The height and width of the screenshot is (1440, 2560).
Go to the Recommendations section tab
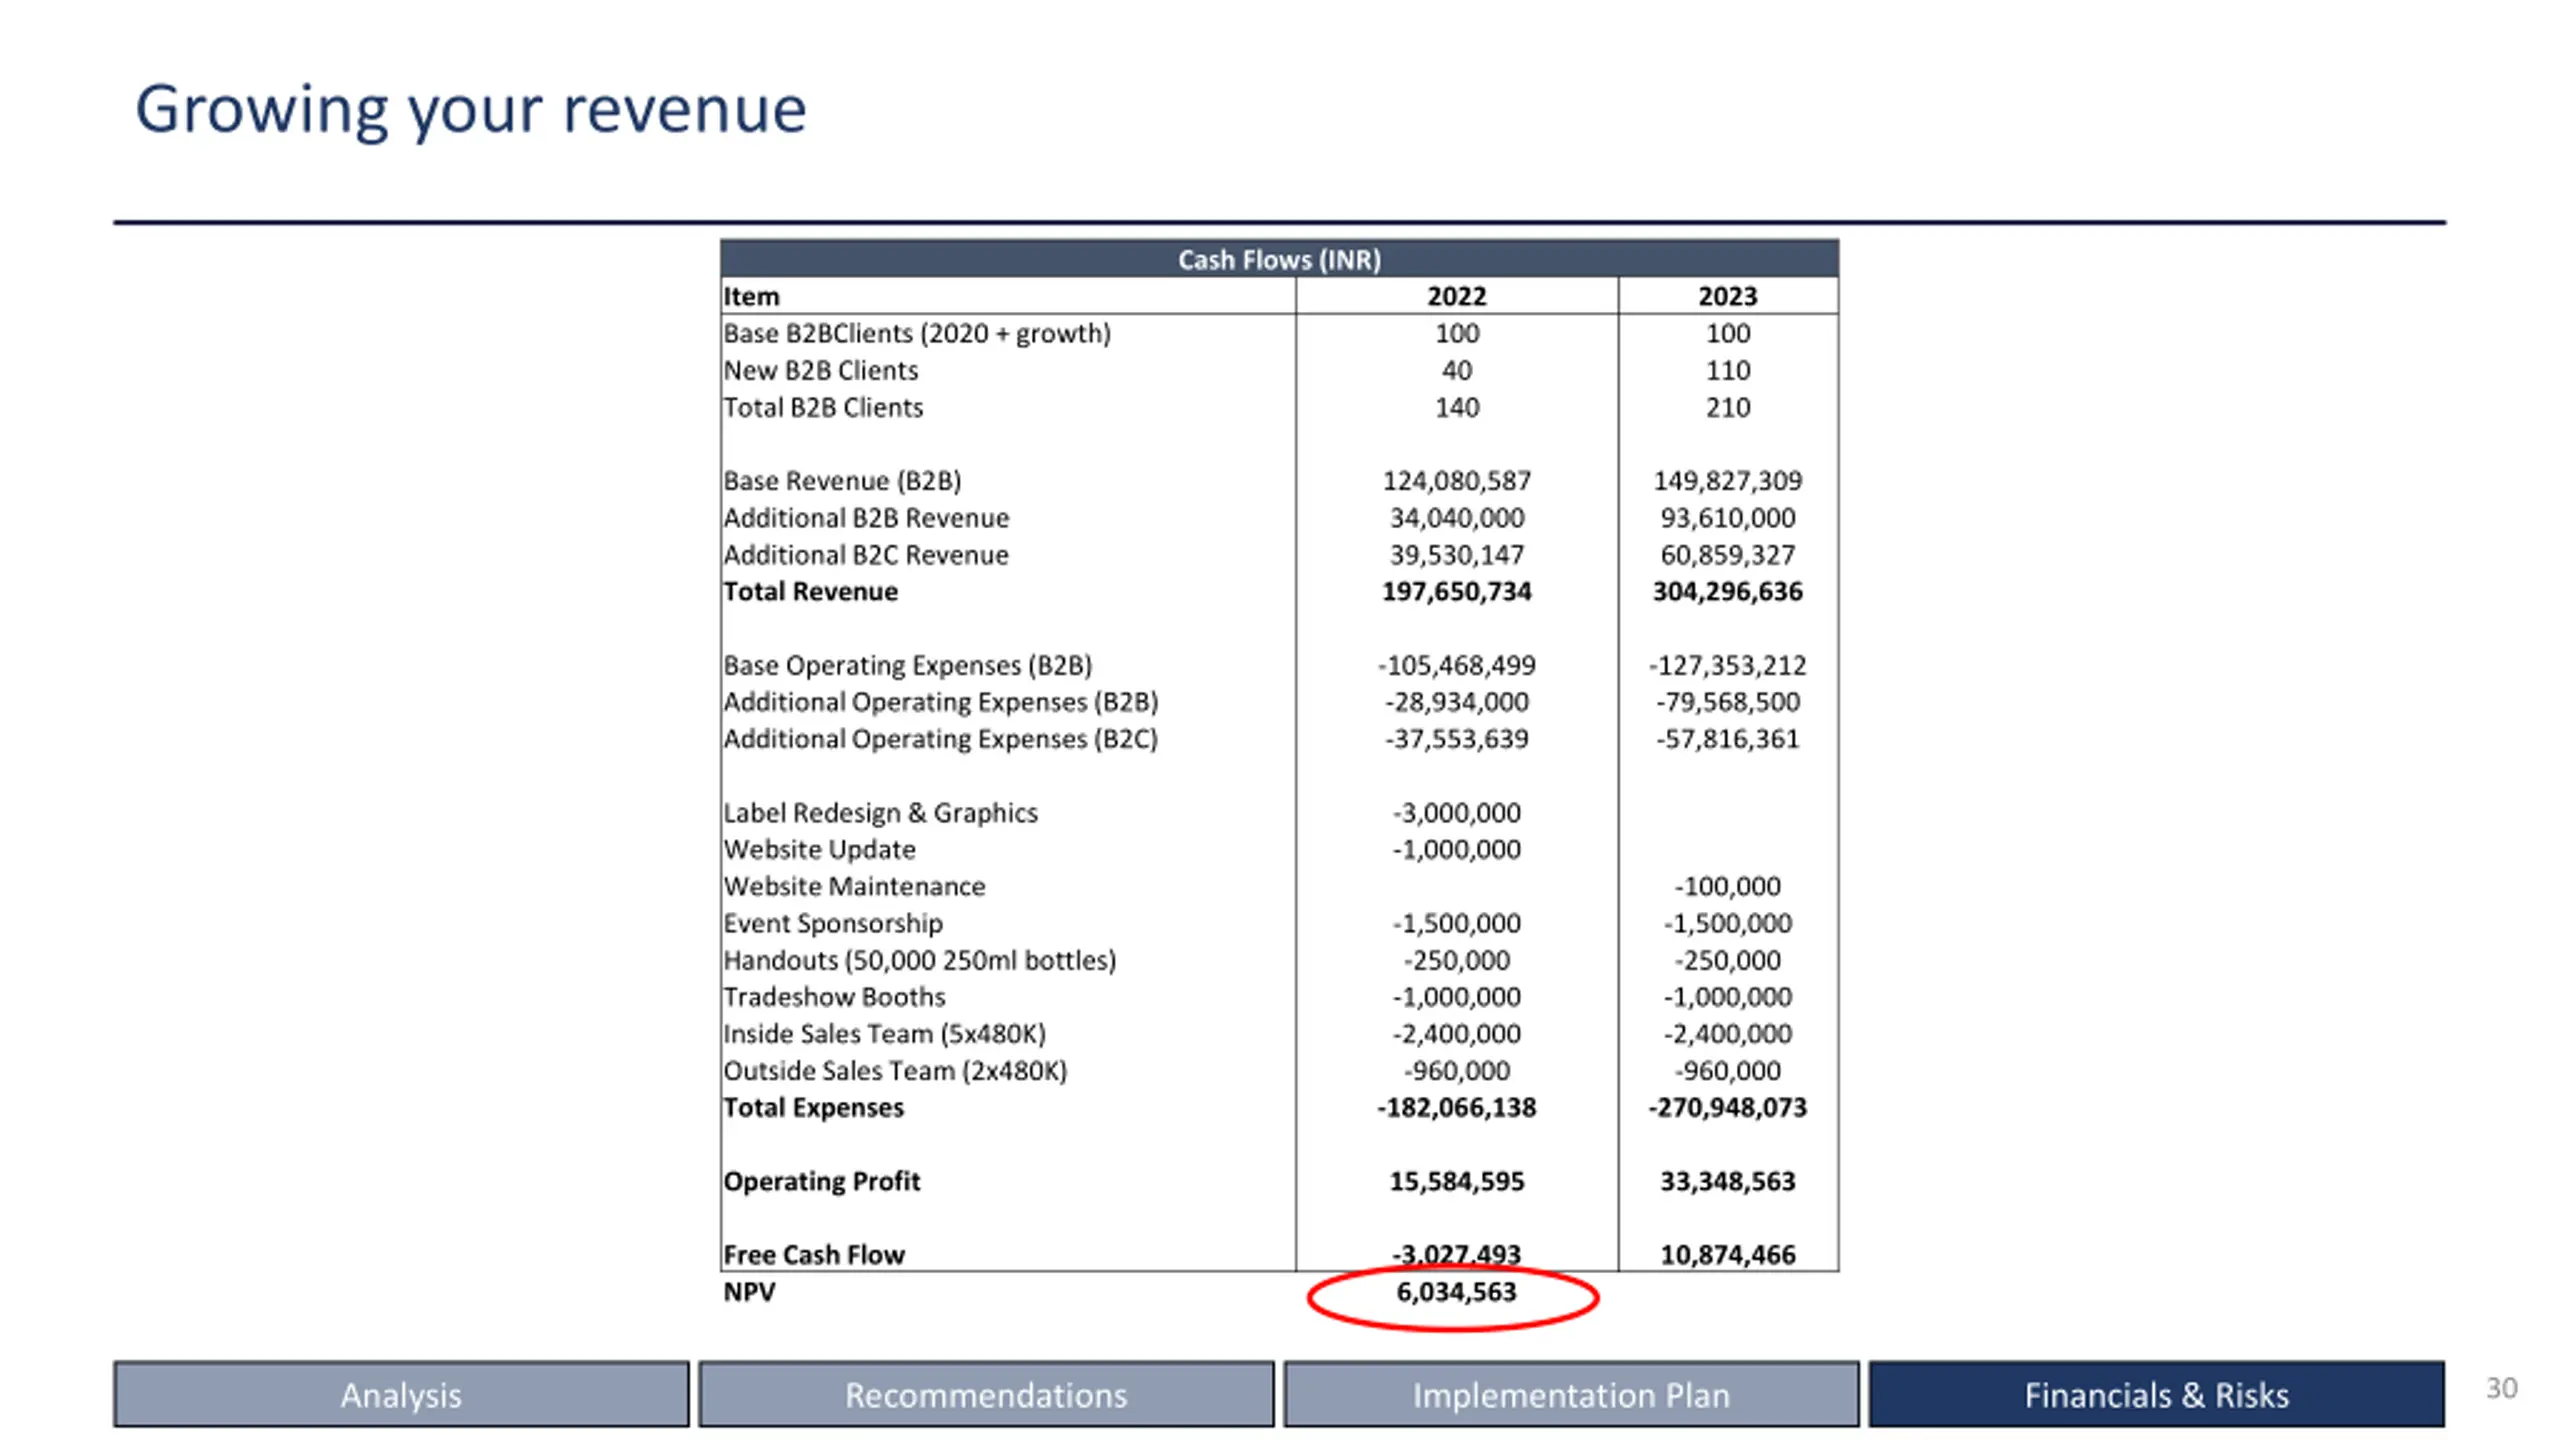(x=986, y=1394)
